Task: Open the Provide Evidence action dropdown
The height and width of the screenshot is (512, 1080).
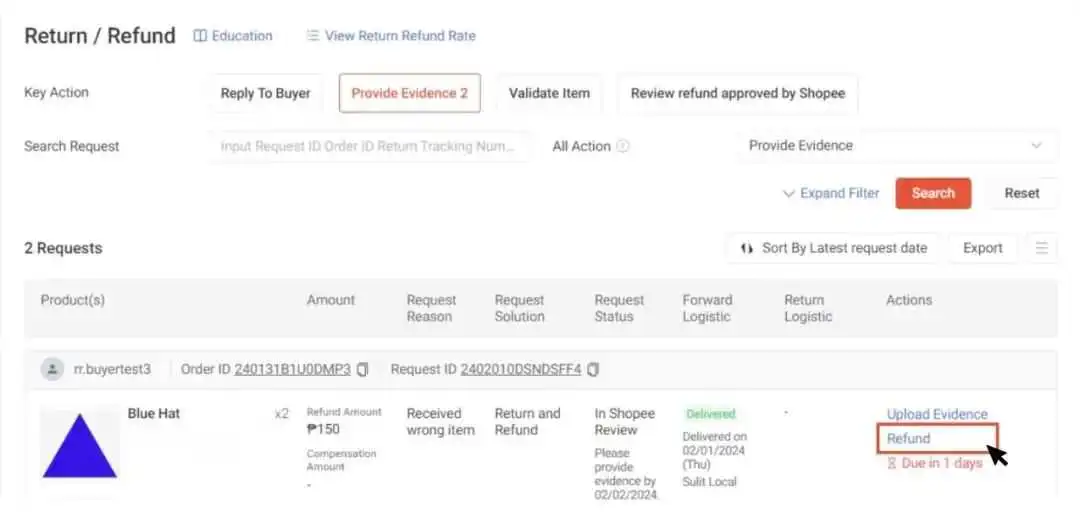Action: [897, 145]
